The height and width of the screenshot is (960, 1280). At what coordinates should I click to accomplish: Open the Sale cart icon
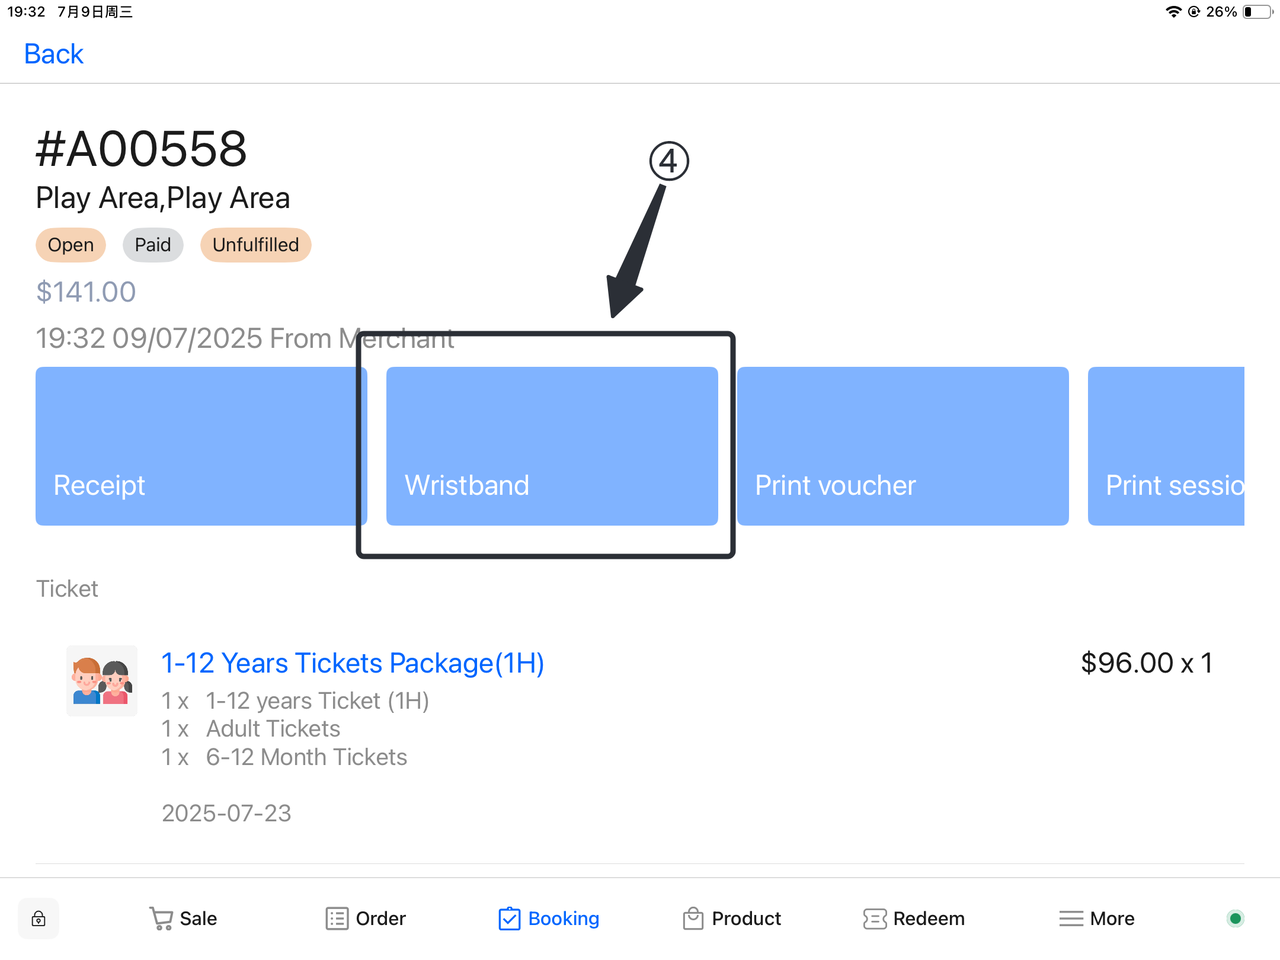click(160, 919)
